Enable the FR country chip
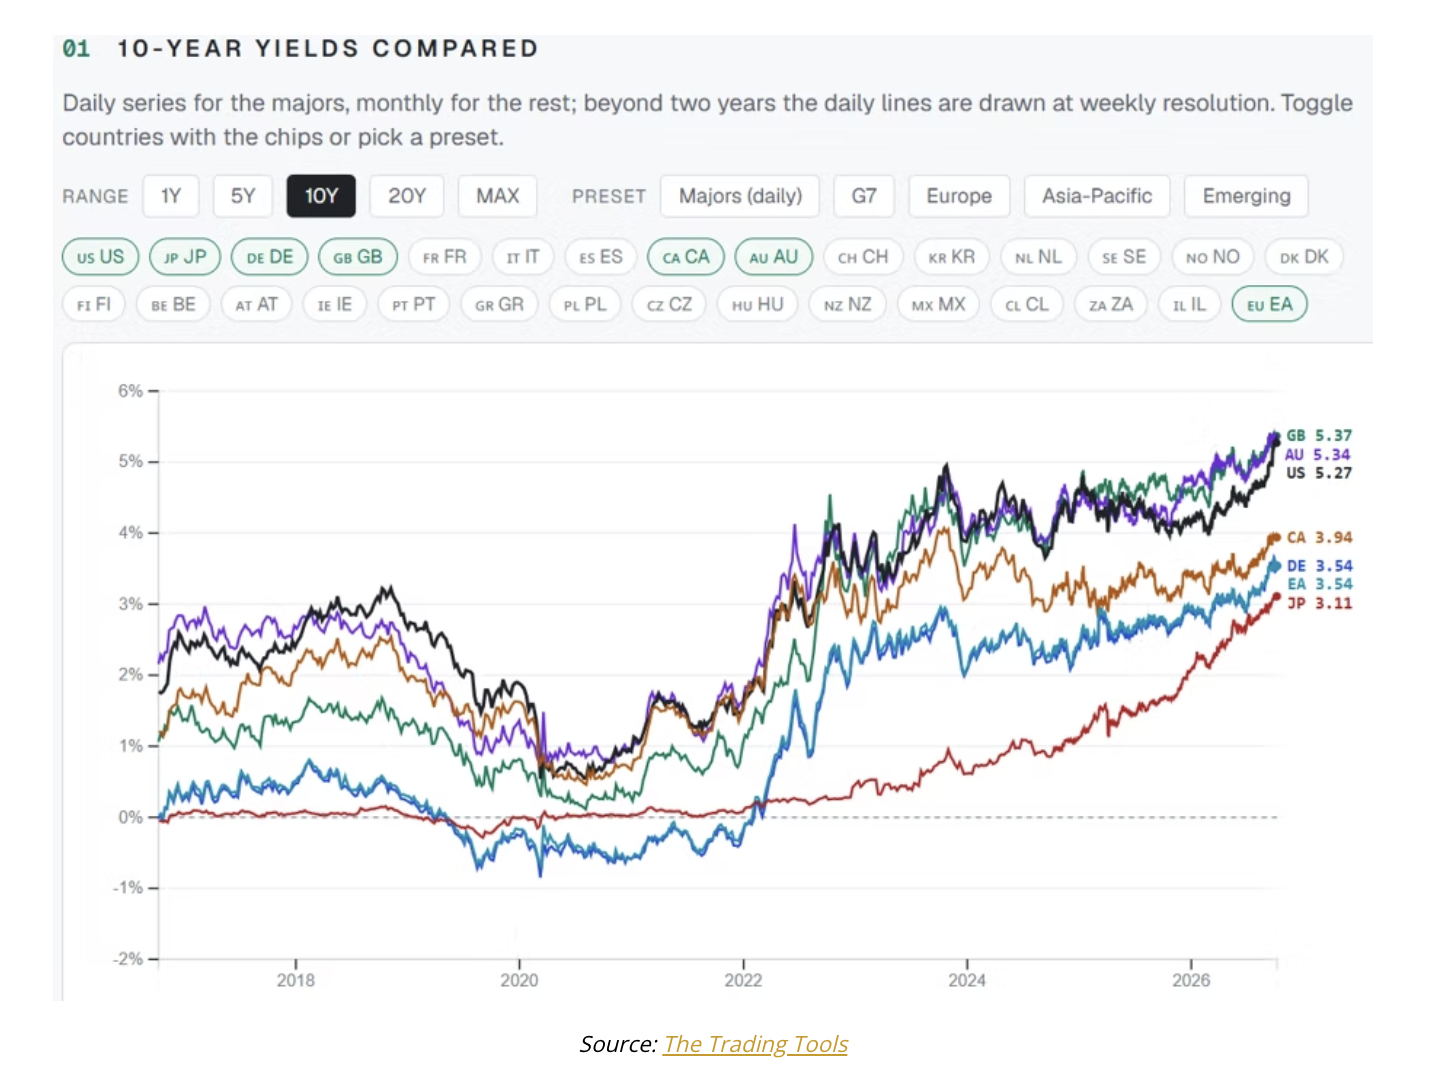1432x1082 pixels. point(445,257)
